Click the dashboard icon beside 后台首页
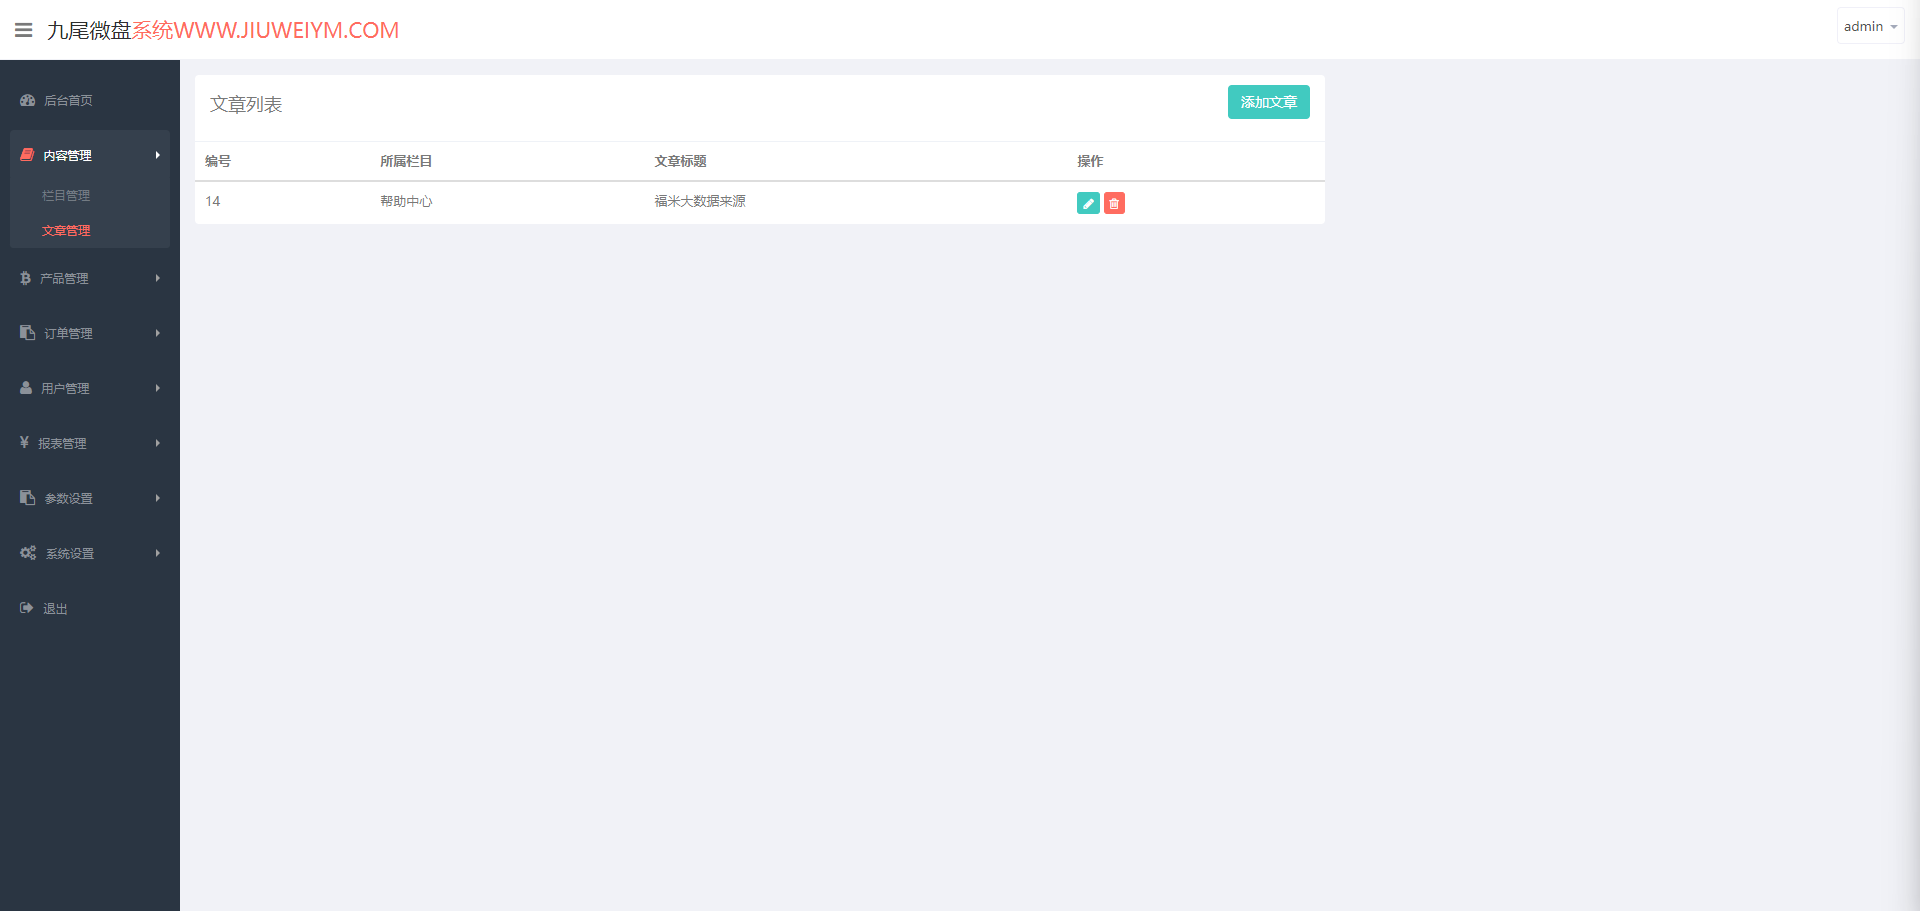Image resolution: width=1920 pixels, height=911 pixels. tap(27, 100)
